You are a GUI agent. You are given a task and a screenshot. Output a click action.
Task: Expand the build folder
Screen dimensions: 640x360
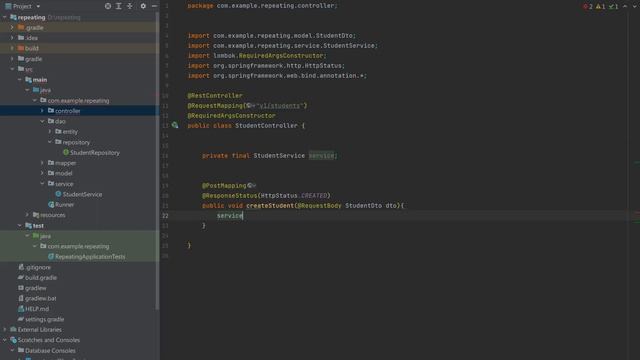12,48
